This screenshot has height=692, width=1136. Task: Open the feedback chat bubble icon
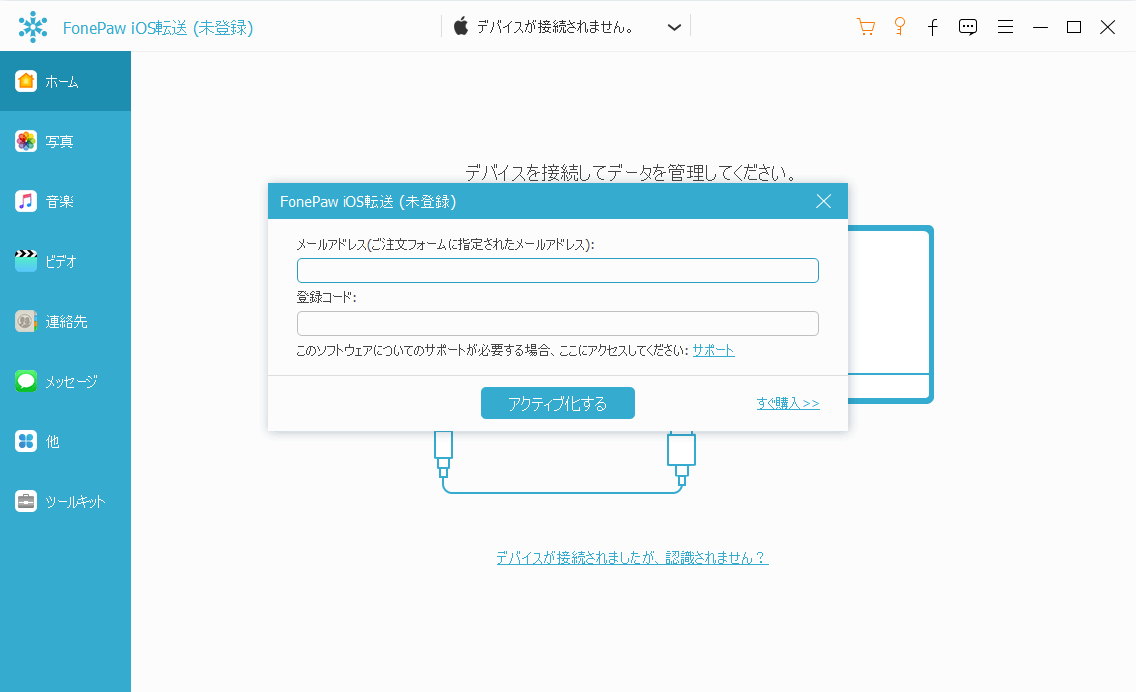click(968, 28)
